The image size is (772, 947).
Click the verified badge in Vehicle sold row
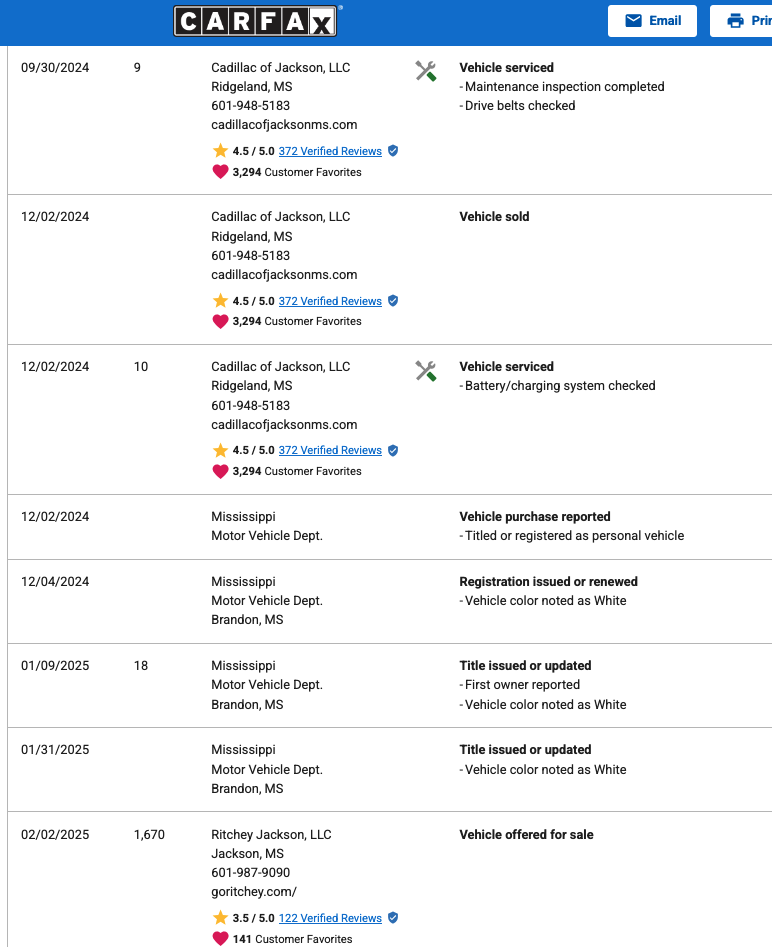pyautogui.click(x=393, y=301)
